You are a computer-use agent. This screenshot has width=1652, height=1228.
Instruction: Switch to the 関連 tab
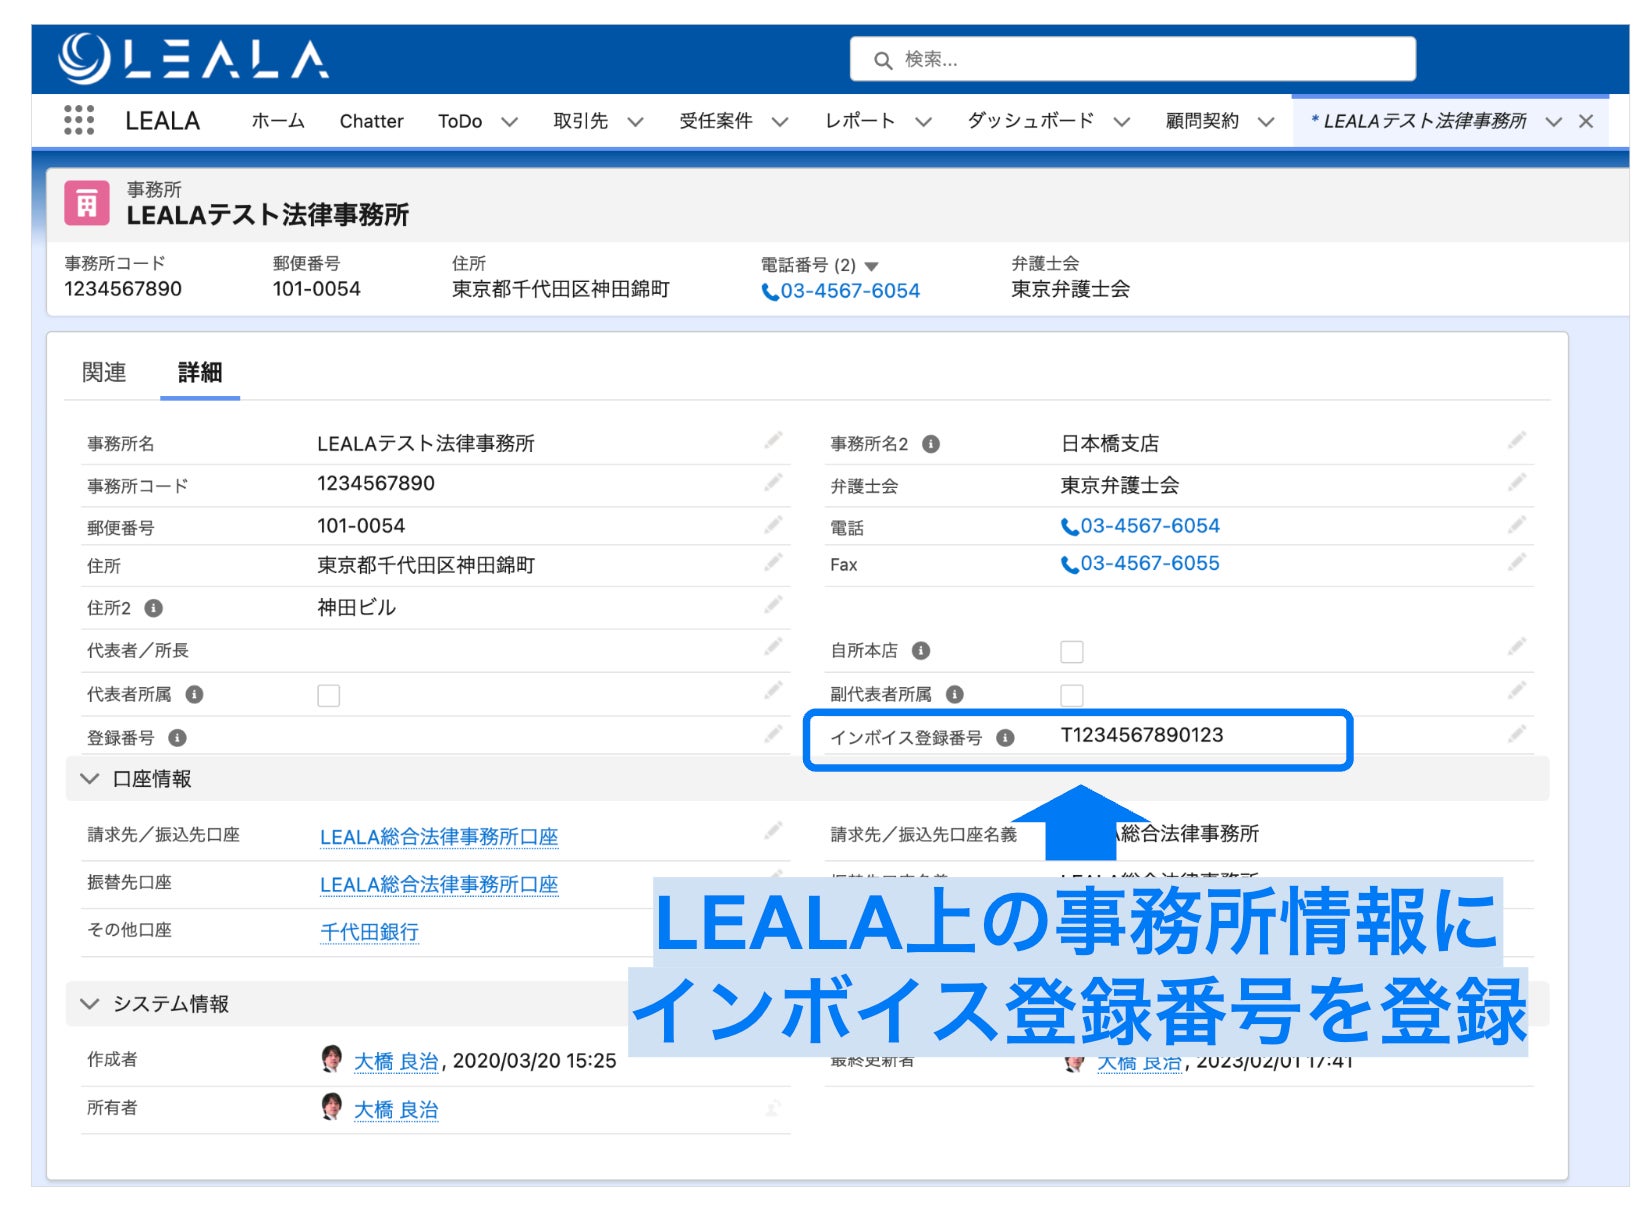coord(104,372)
